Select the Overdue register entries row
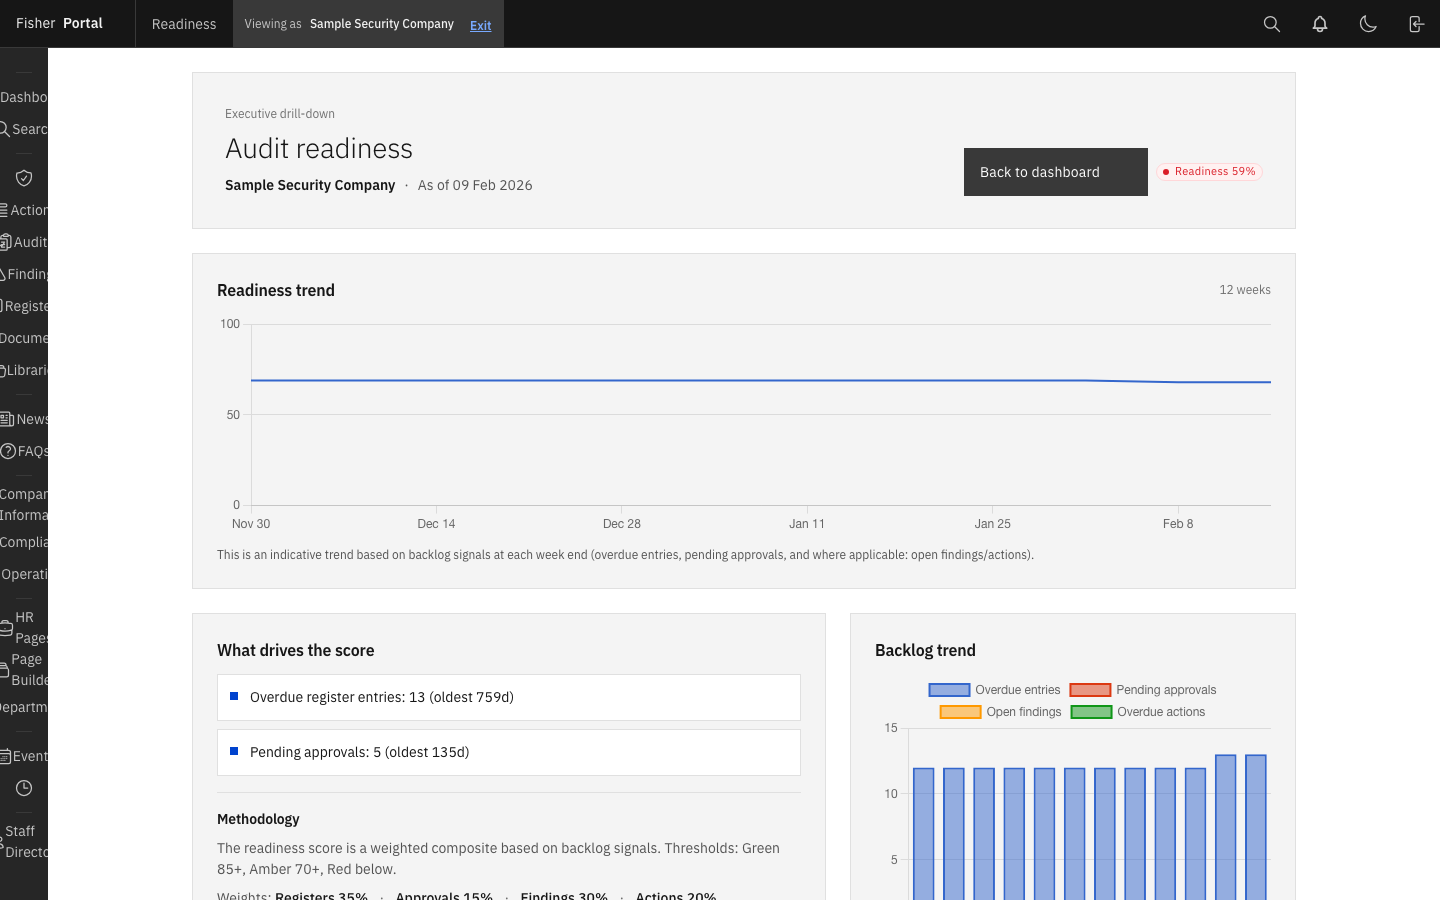Viewport: 1440px width, 900px height. click(x=508, y=697)
